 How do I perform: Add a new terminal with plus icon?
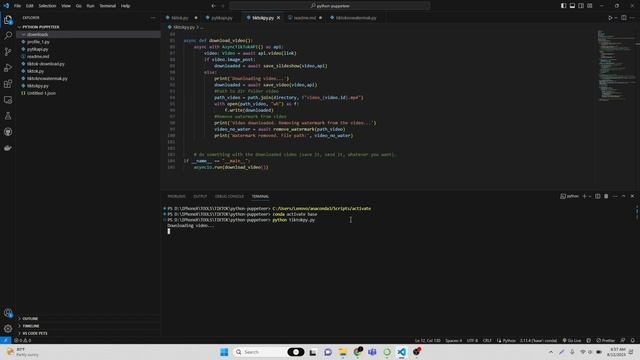tap(584, 196)
